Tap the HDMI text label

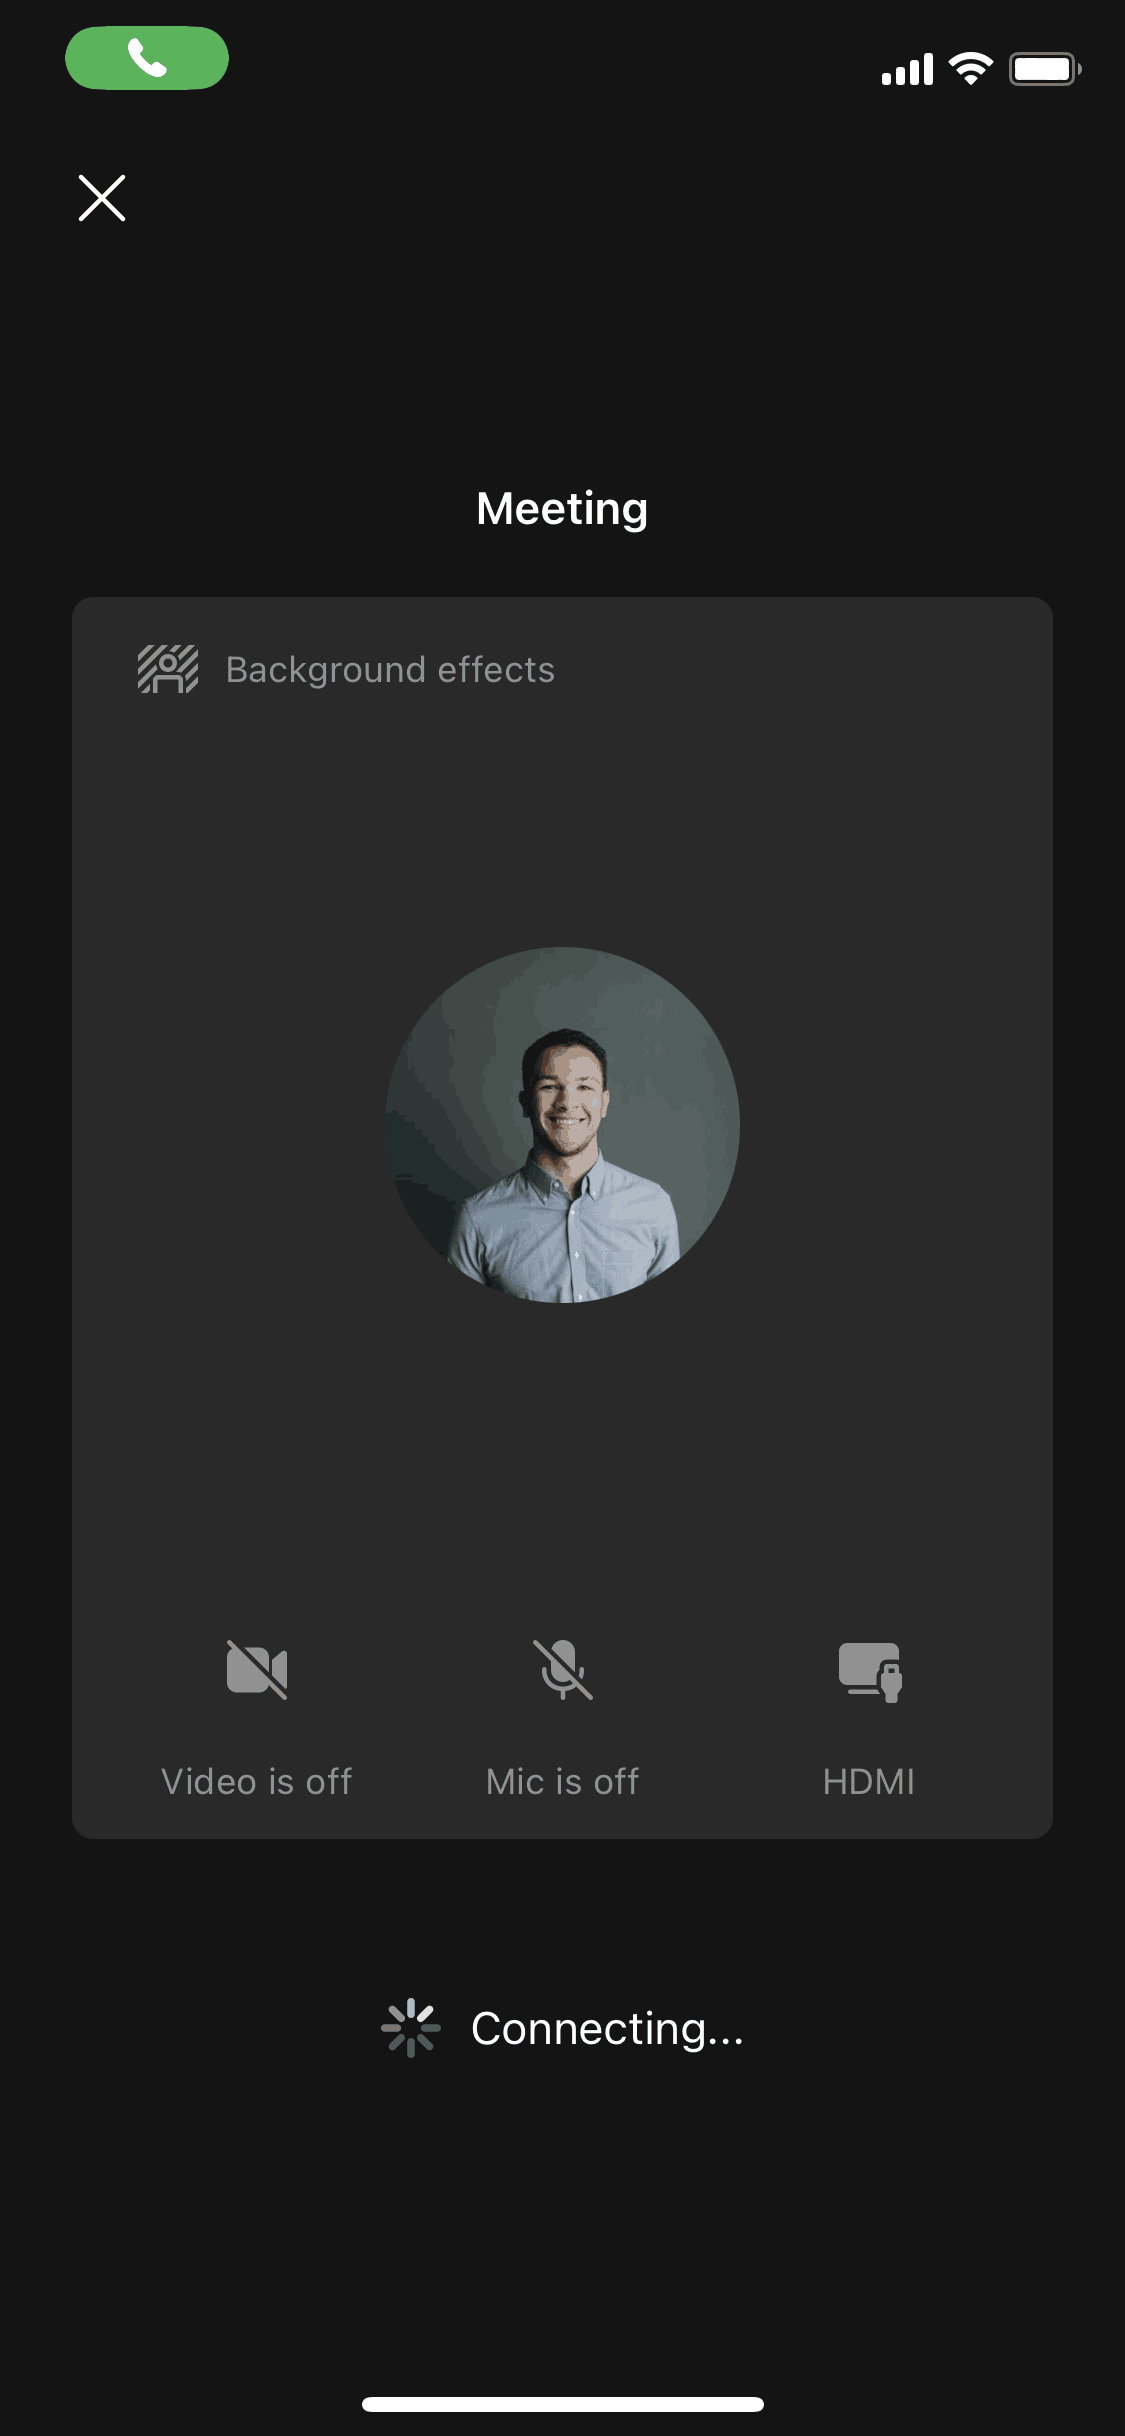(x=868, y=1781)
